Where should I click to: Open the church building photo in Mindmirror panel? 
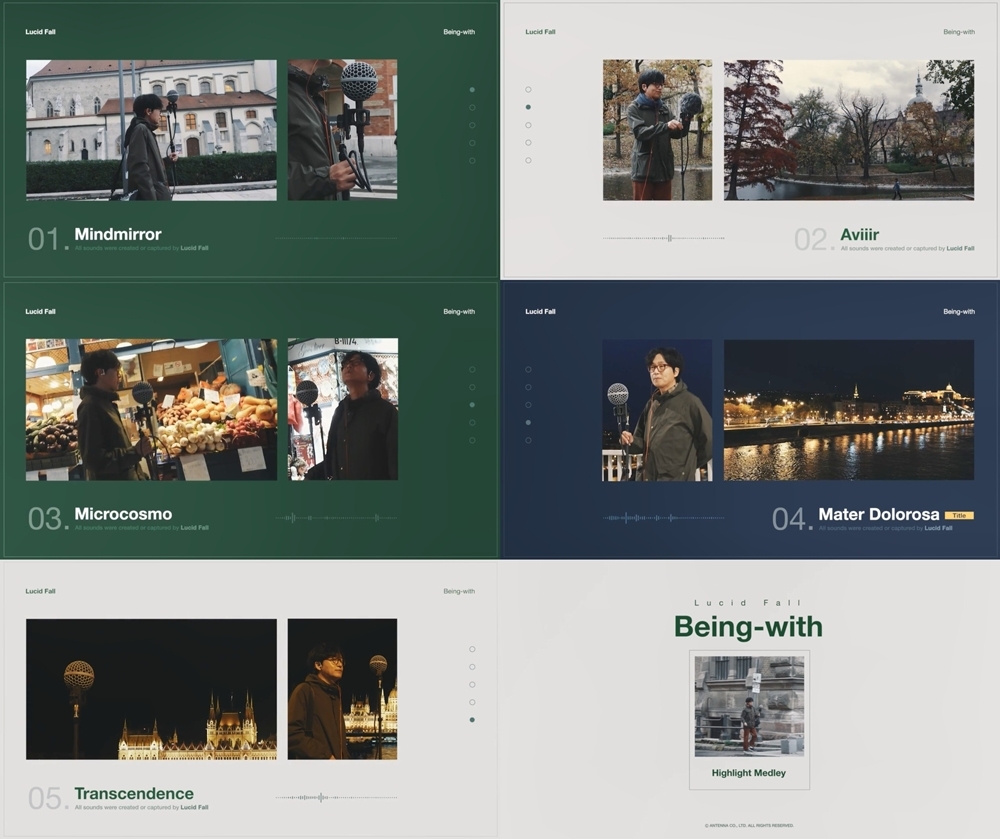point(151,130)
